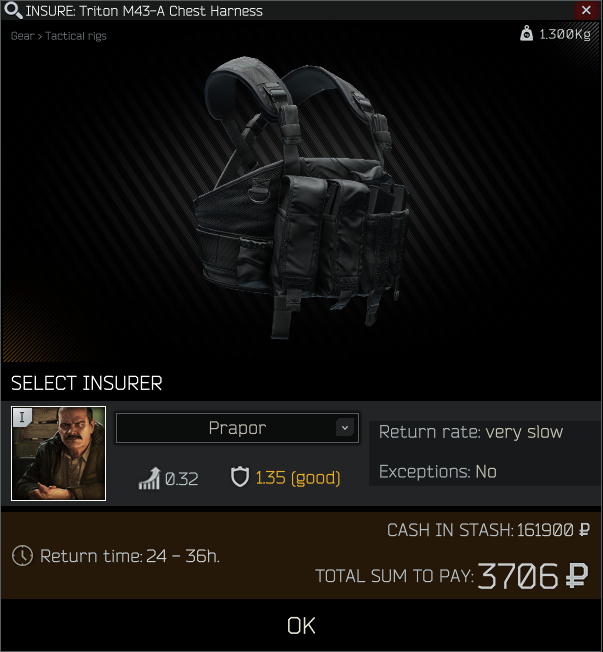Click the shield insurance rating icon
The width and height of the screenshot is (603, 652).
point(240,477)
